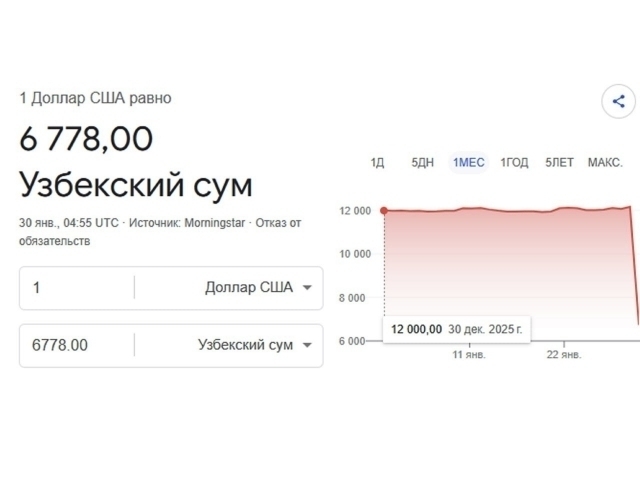The width and height of the screenshot is (640, 480).
Task: Open the Отказ от обязательств link
Action: point(160,232)
